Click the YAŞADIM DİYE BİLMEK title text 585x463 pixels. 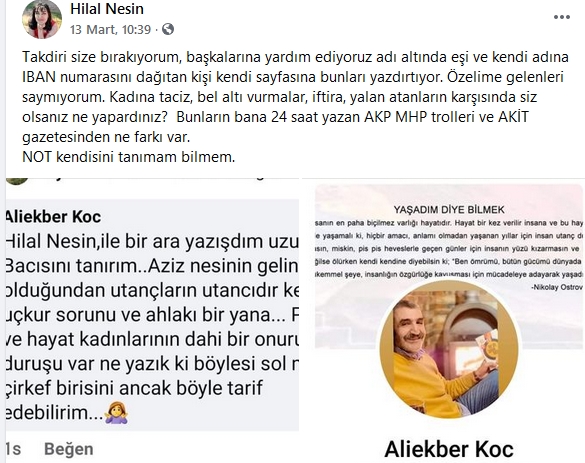coord(449,210)
